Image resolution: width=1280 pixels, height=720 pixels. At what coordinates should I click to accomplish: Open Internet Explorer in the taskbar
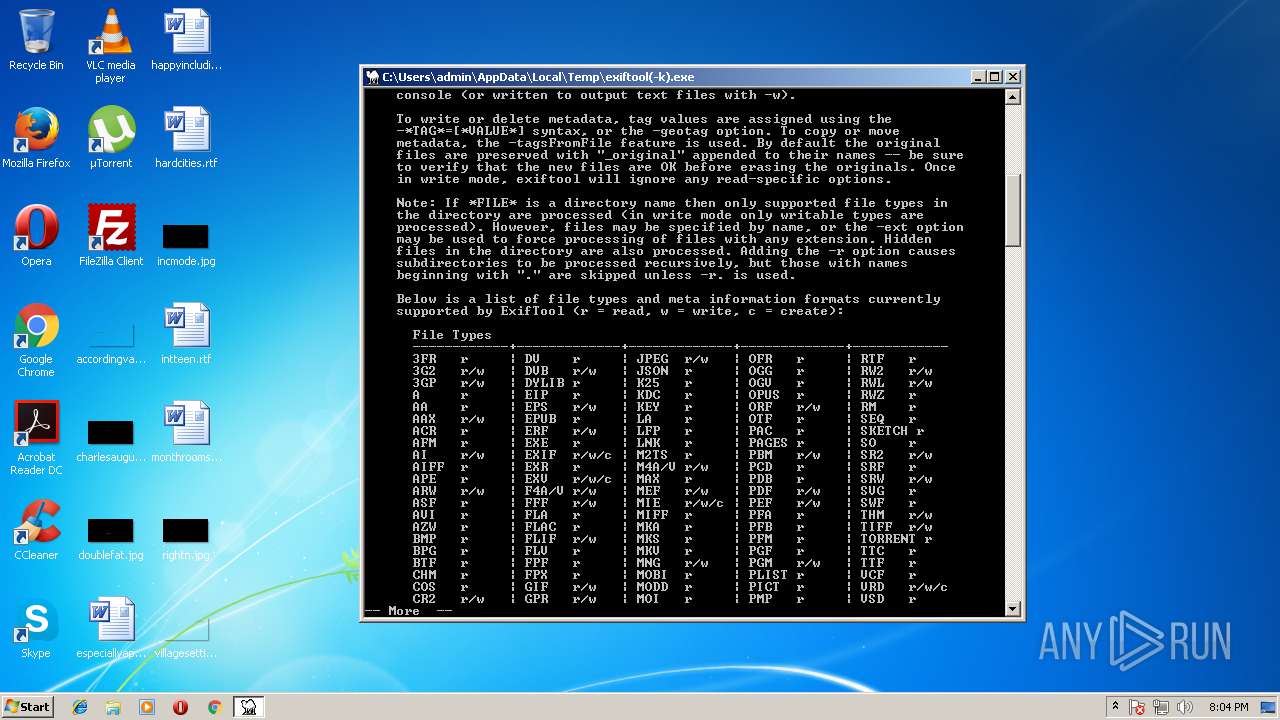[x=80, y=707]
